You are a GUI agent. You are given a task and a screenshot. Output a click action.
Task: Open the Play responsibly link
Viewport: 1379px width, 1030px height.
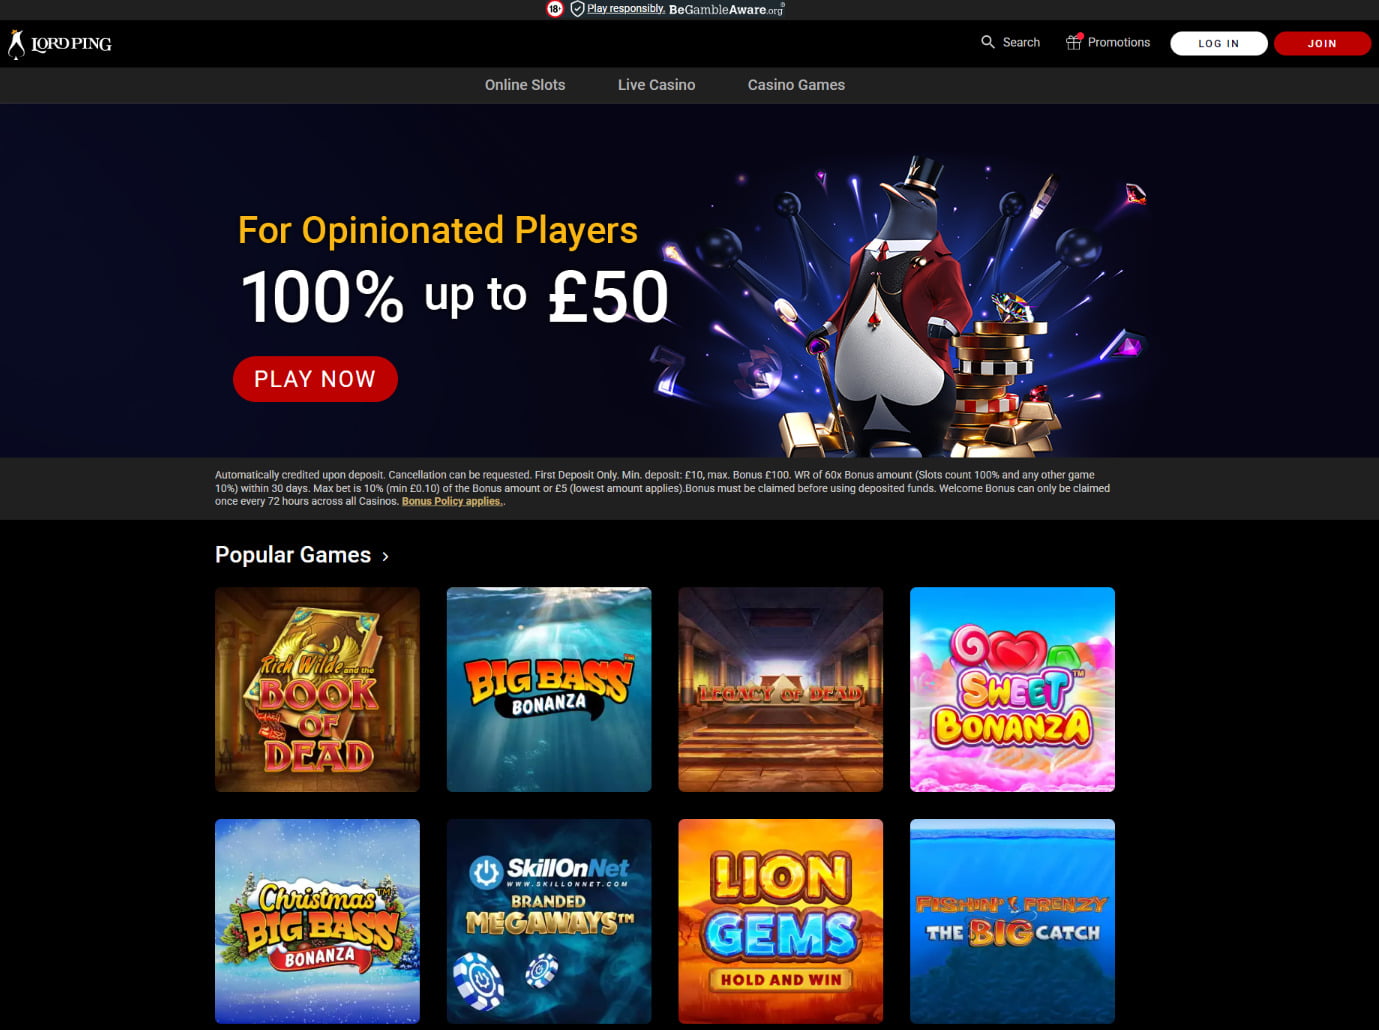pos(626,9)
